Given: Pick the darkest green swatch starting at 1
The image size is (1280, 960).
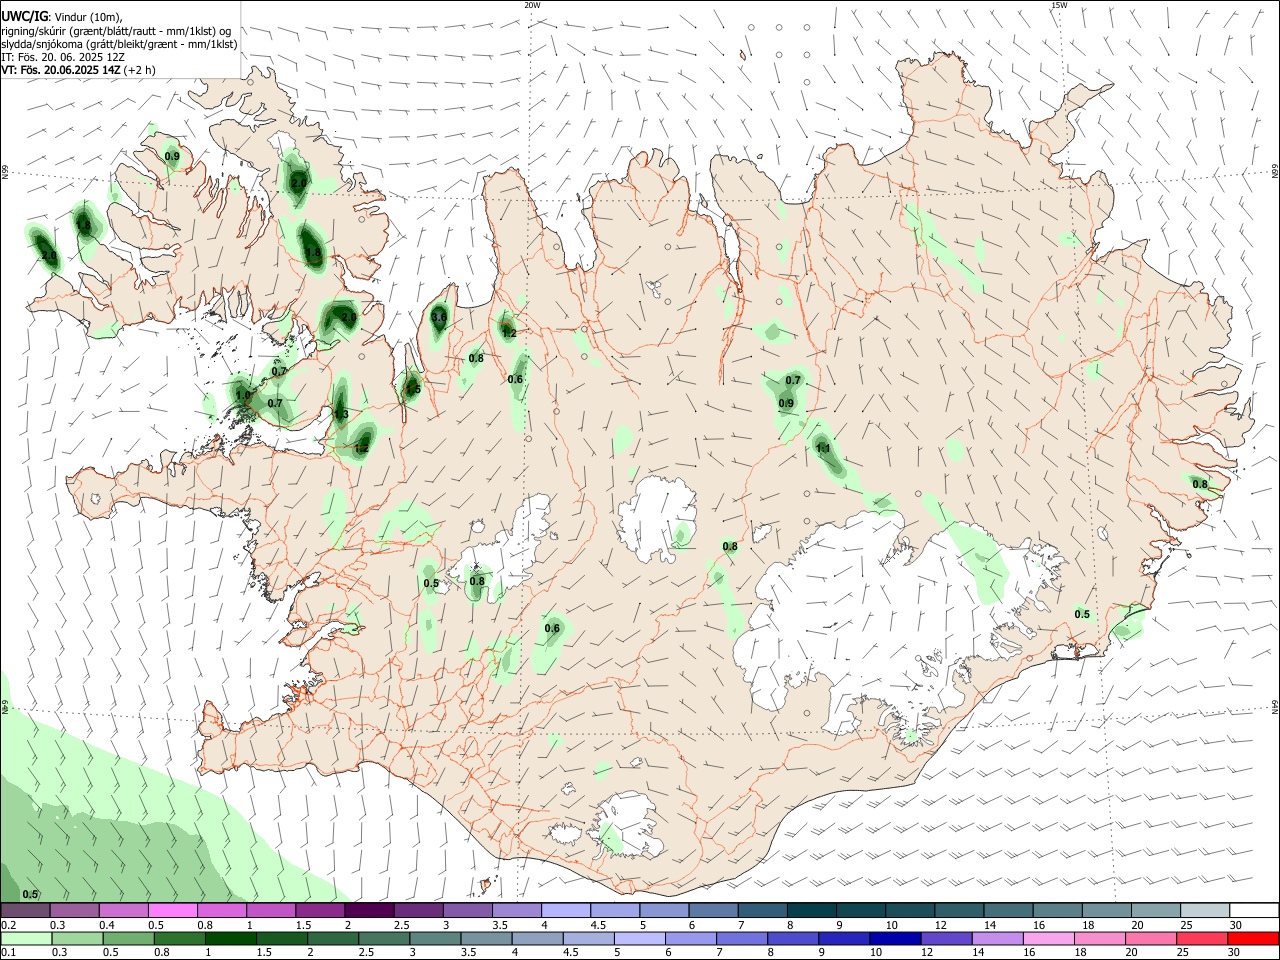Looking at the screenshot, I should pos(231,938).
